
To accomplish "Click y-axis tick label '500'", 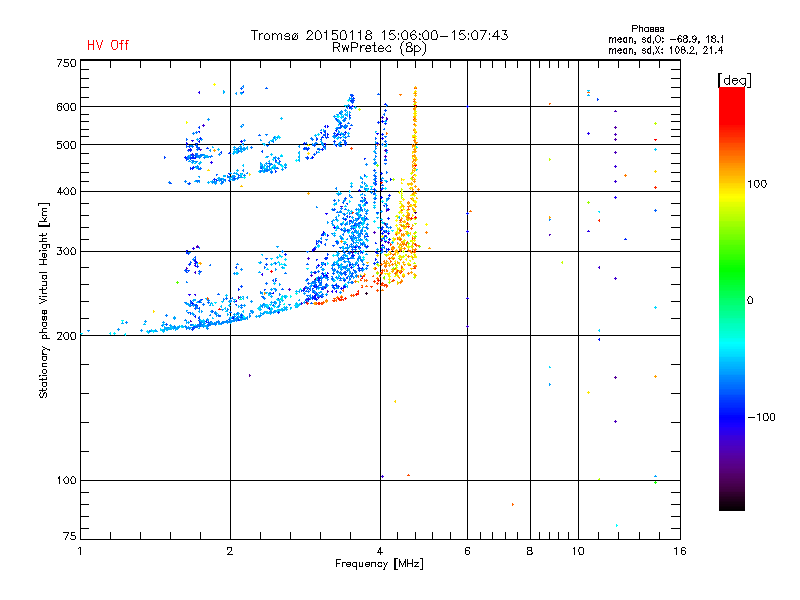I will [x=66, y=145].
